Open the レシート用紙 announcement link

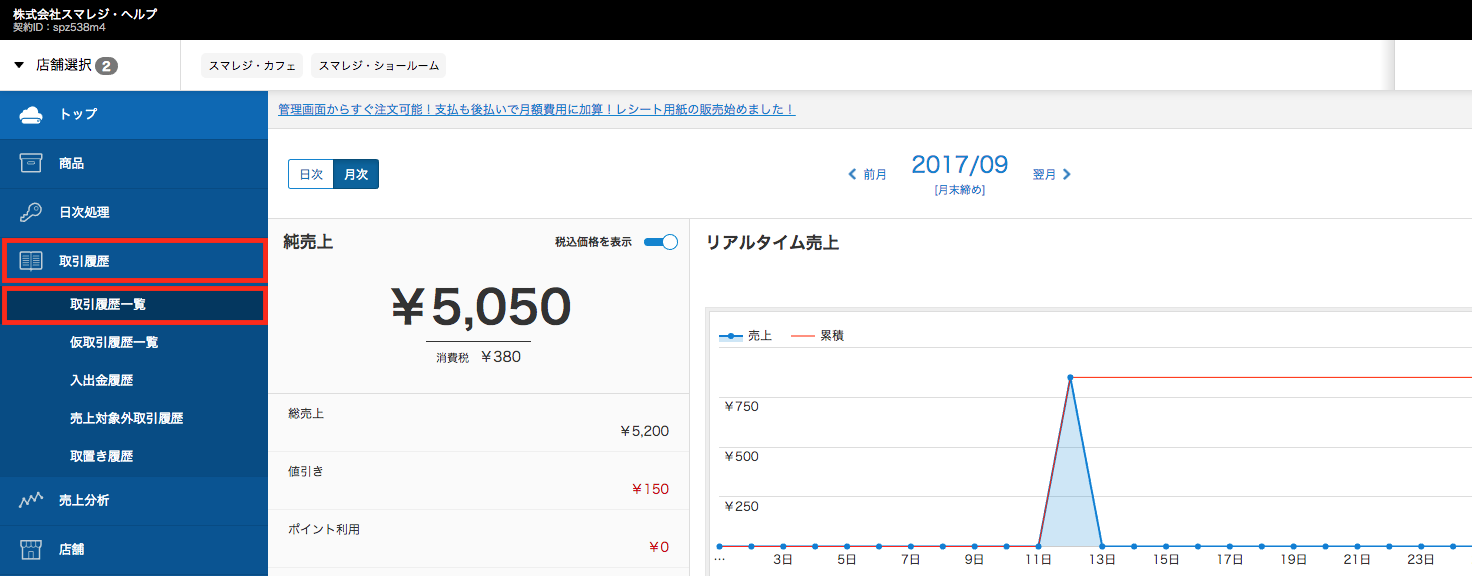pos(537,110)
